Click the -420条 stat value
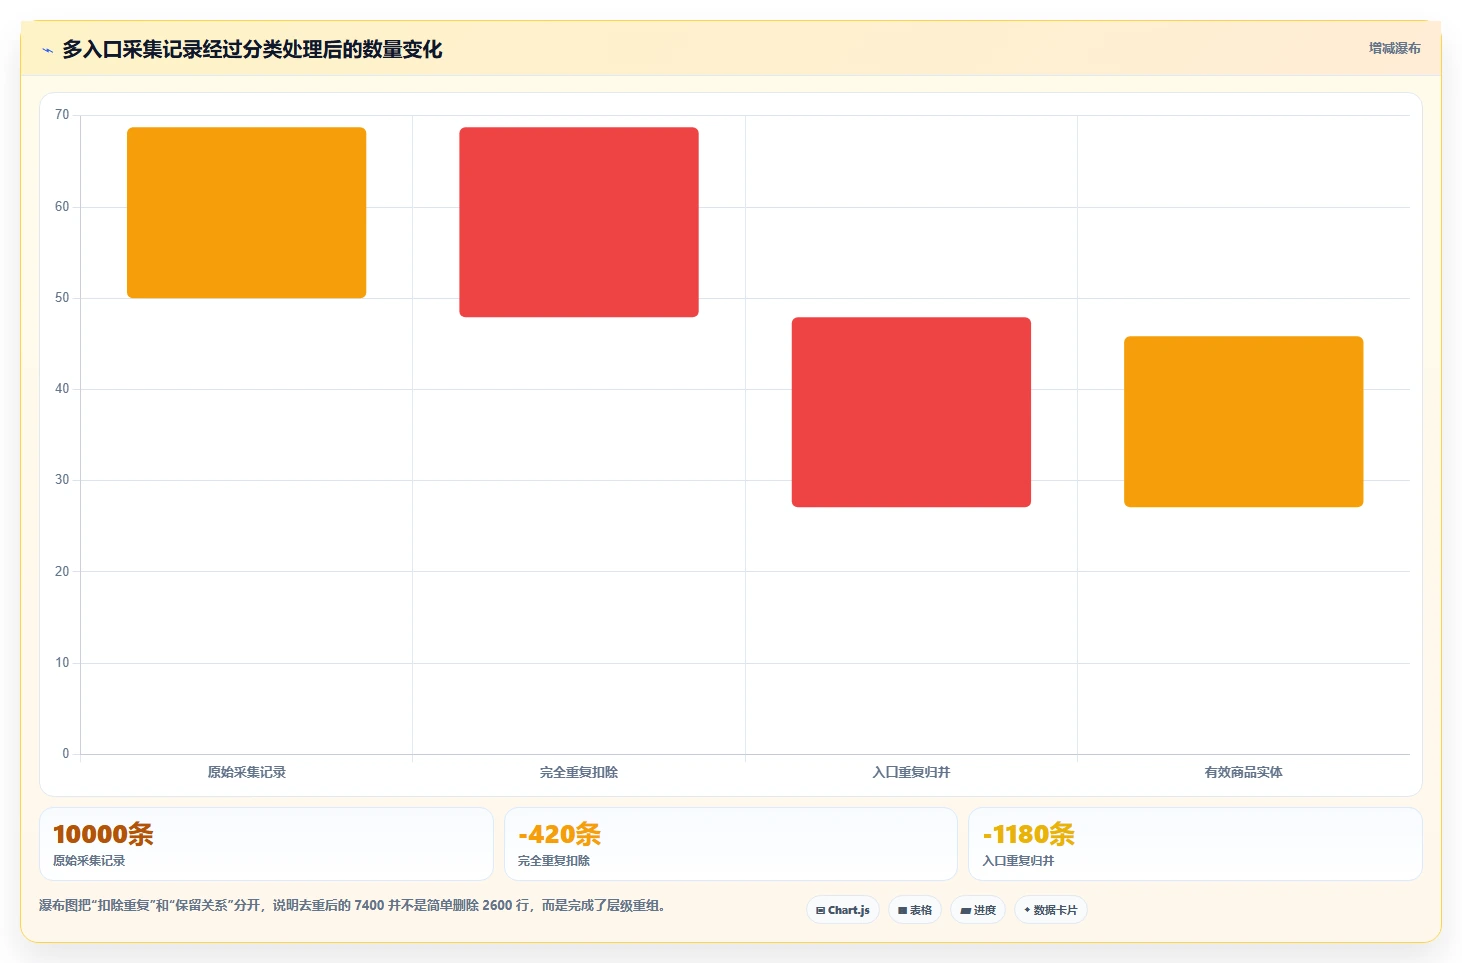Viewport: 1462px width, 963px height. tap(559, 834)
